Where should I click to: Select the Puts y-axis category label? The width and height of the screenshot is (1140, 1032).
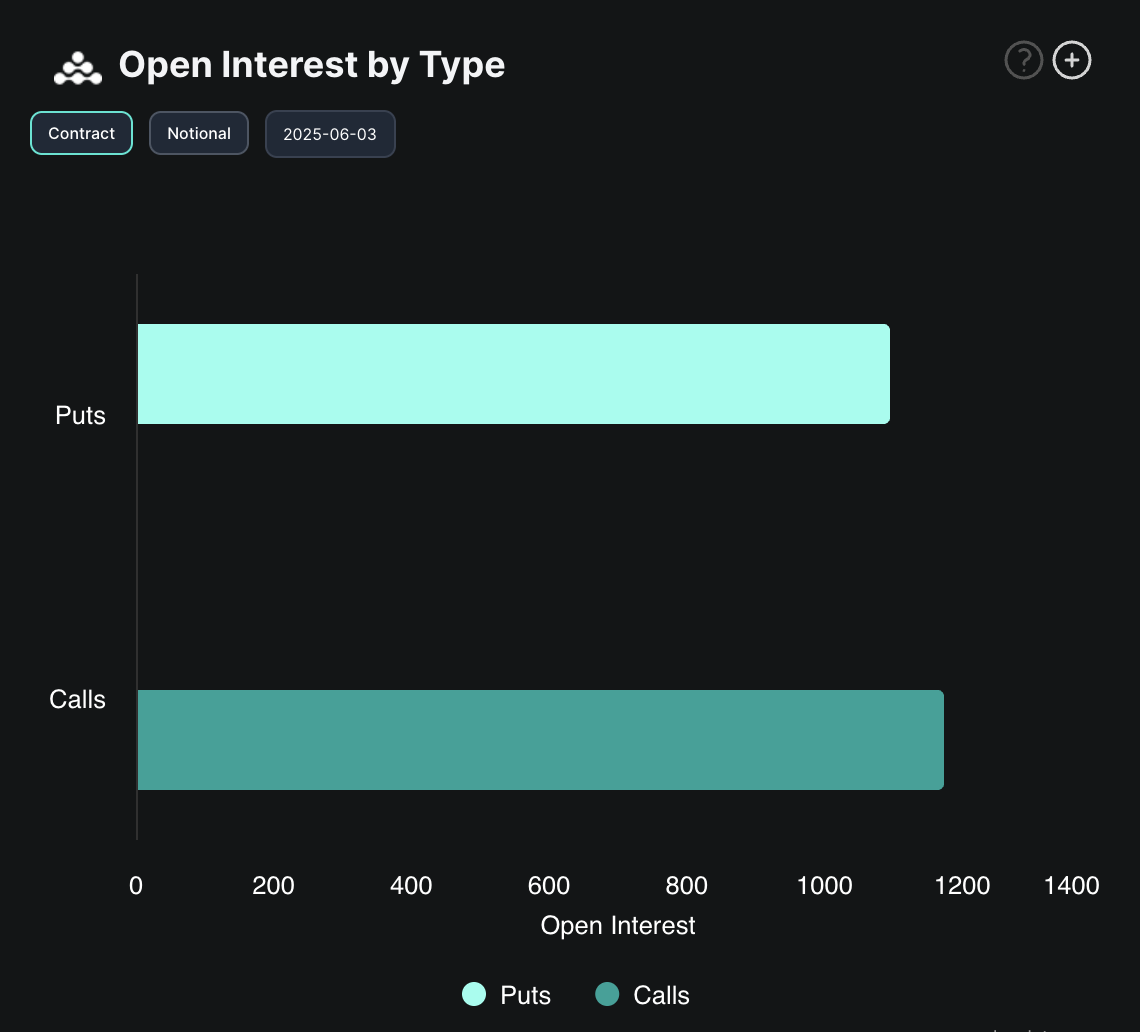pyautogui.click(x=80, y=415)
